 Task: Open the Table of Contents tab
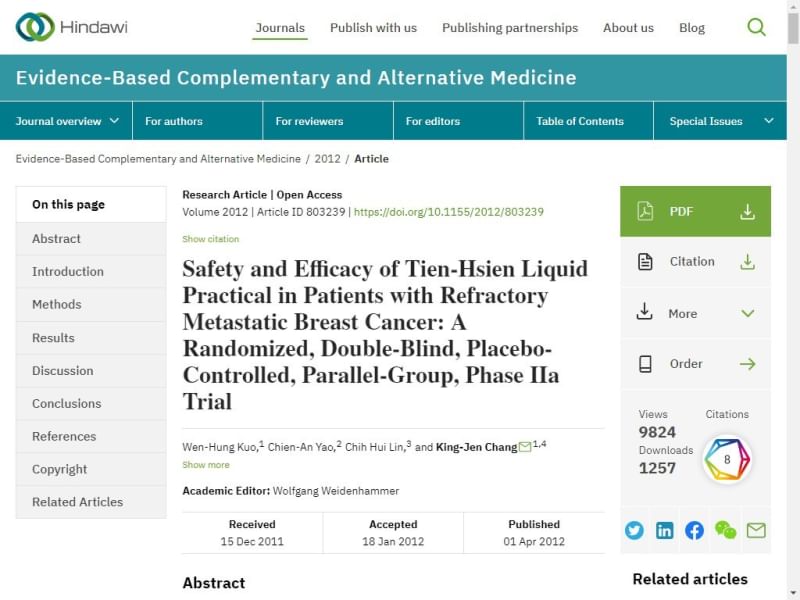pos(580,120)
